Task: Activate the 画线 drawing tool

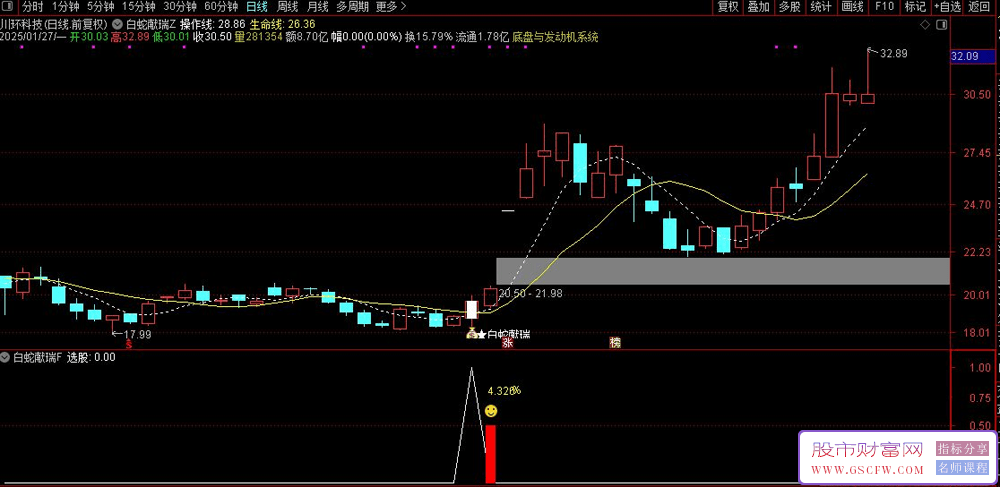Action: 852,7
